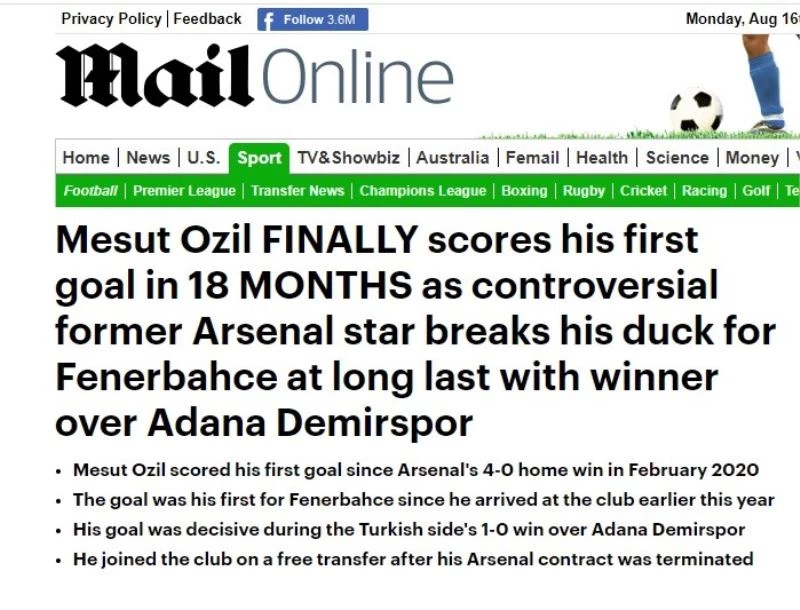Select the News section

coord(148,157)
